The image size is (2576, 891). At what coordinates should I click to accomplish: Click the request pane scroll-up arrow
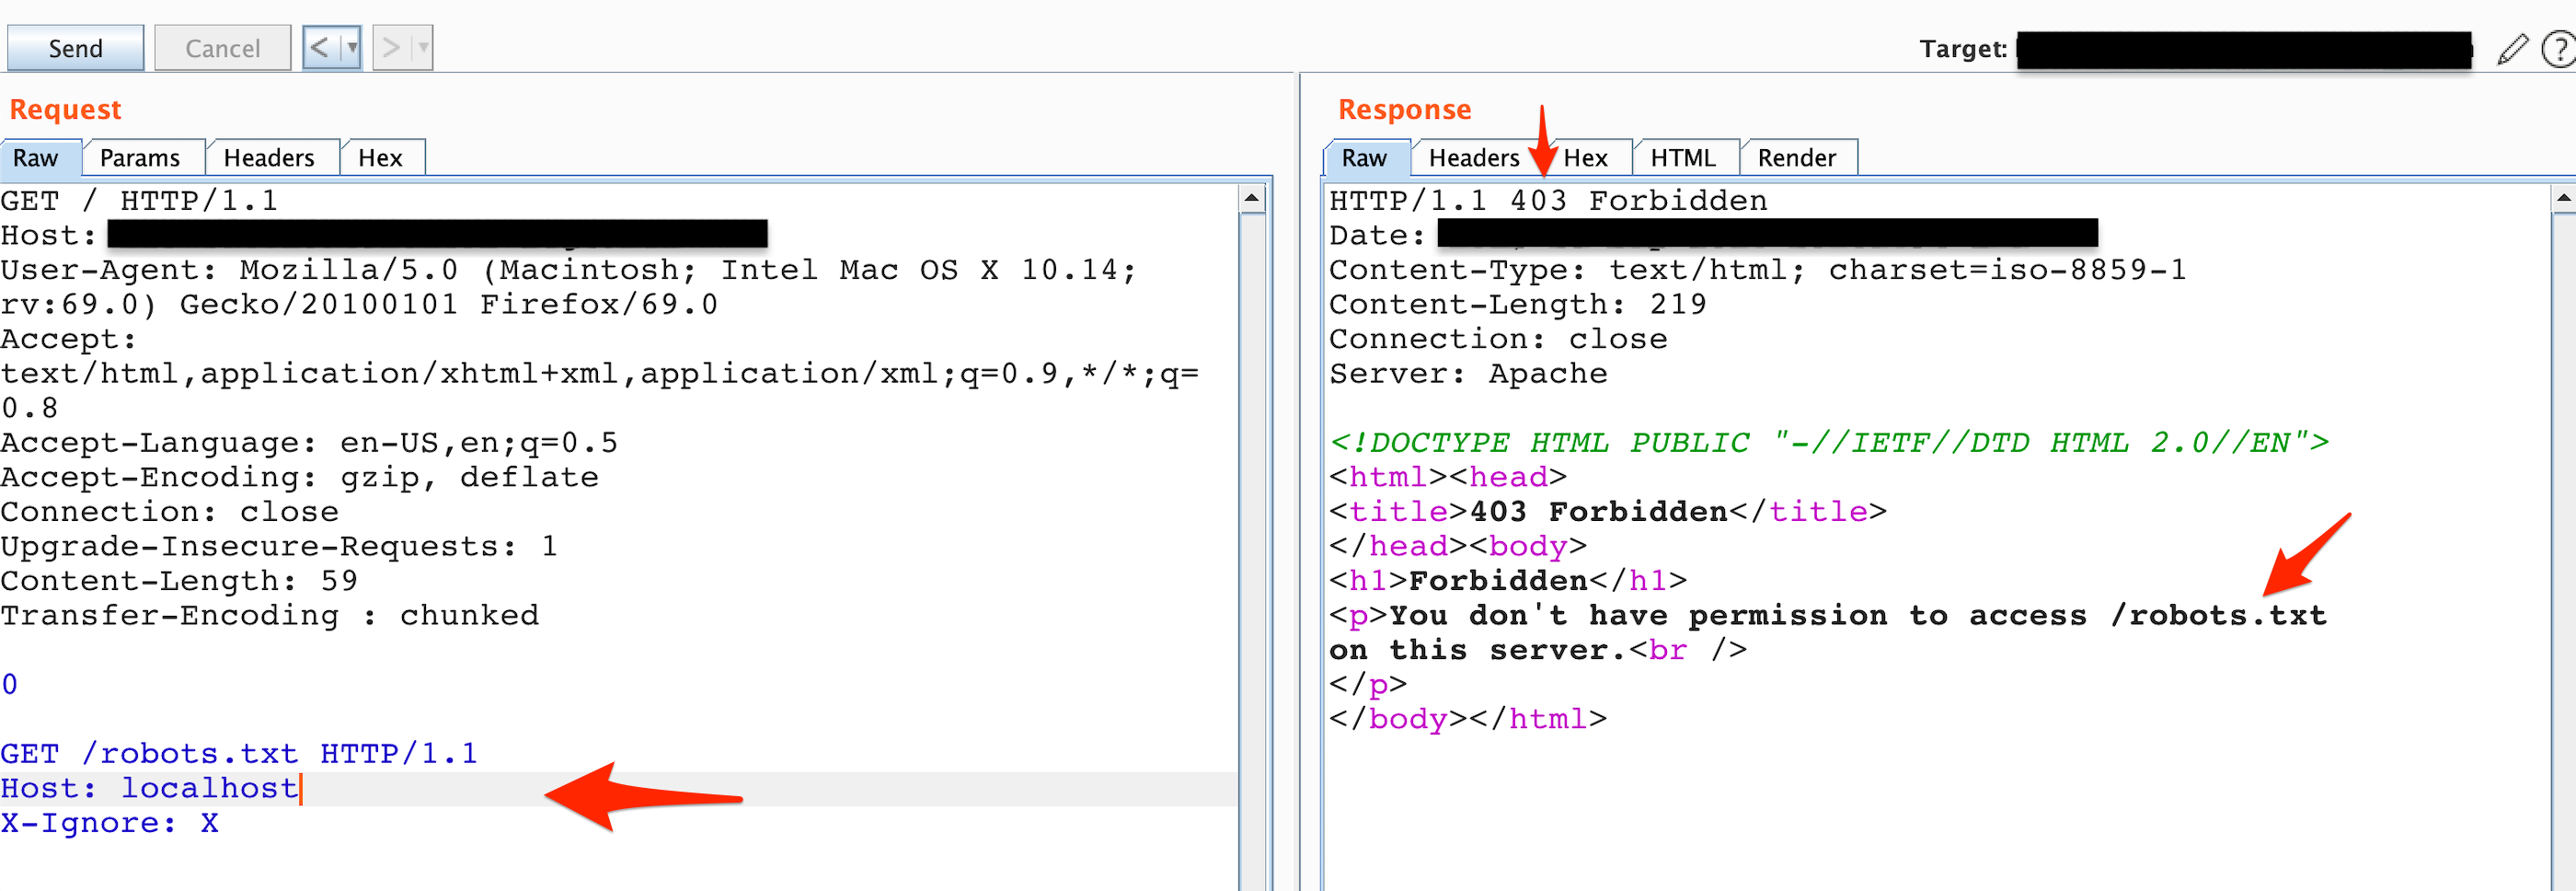tap(1252, 200)
